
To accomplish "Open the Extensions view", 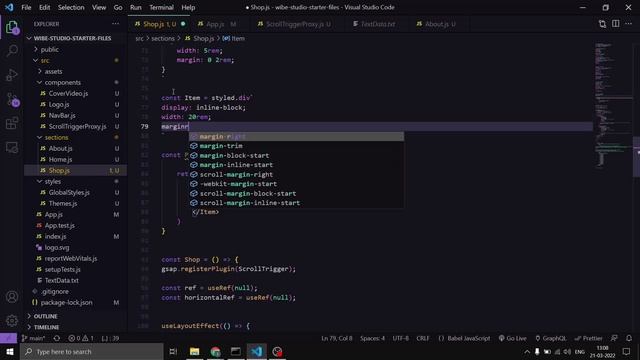I will coord(12,123).
